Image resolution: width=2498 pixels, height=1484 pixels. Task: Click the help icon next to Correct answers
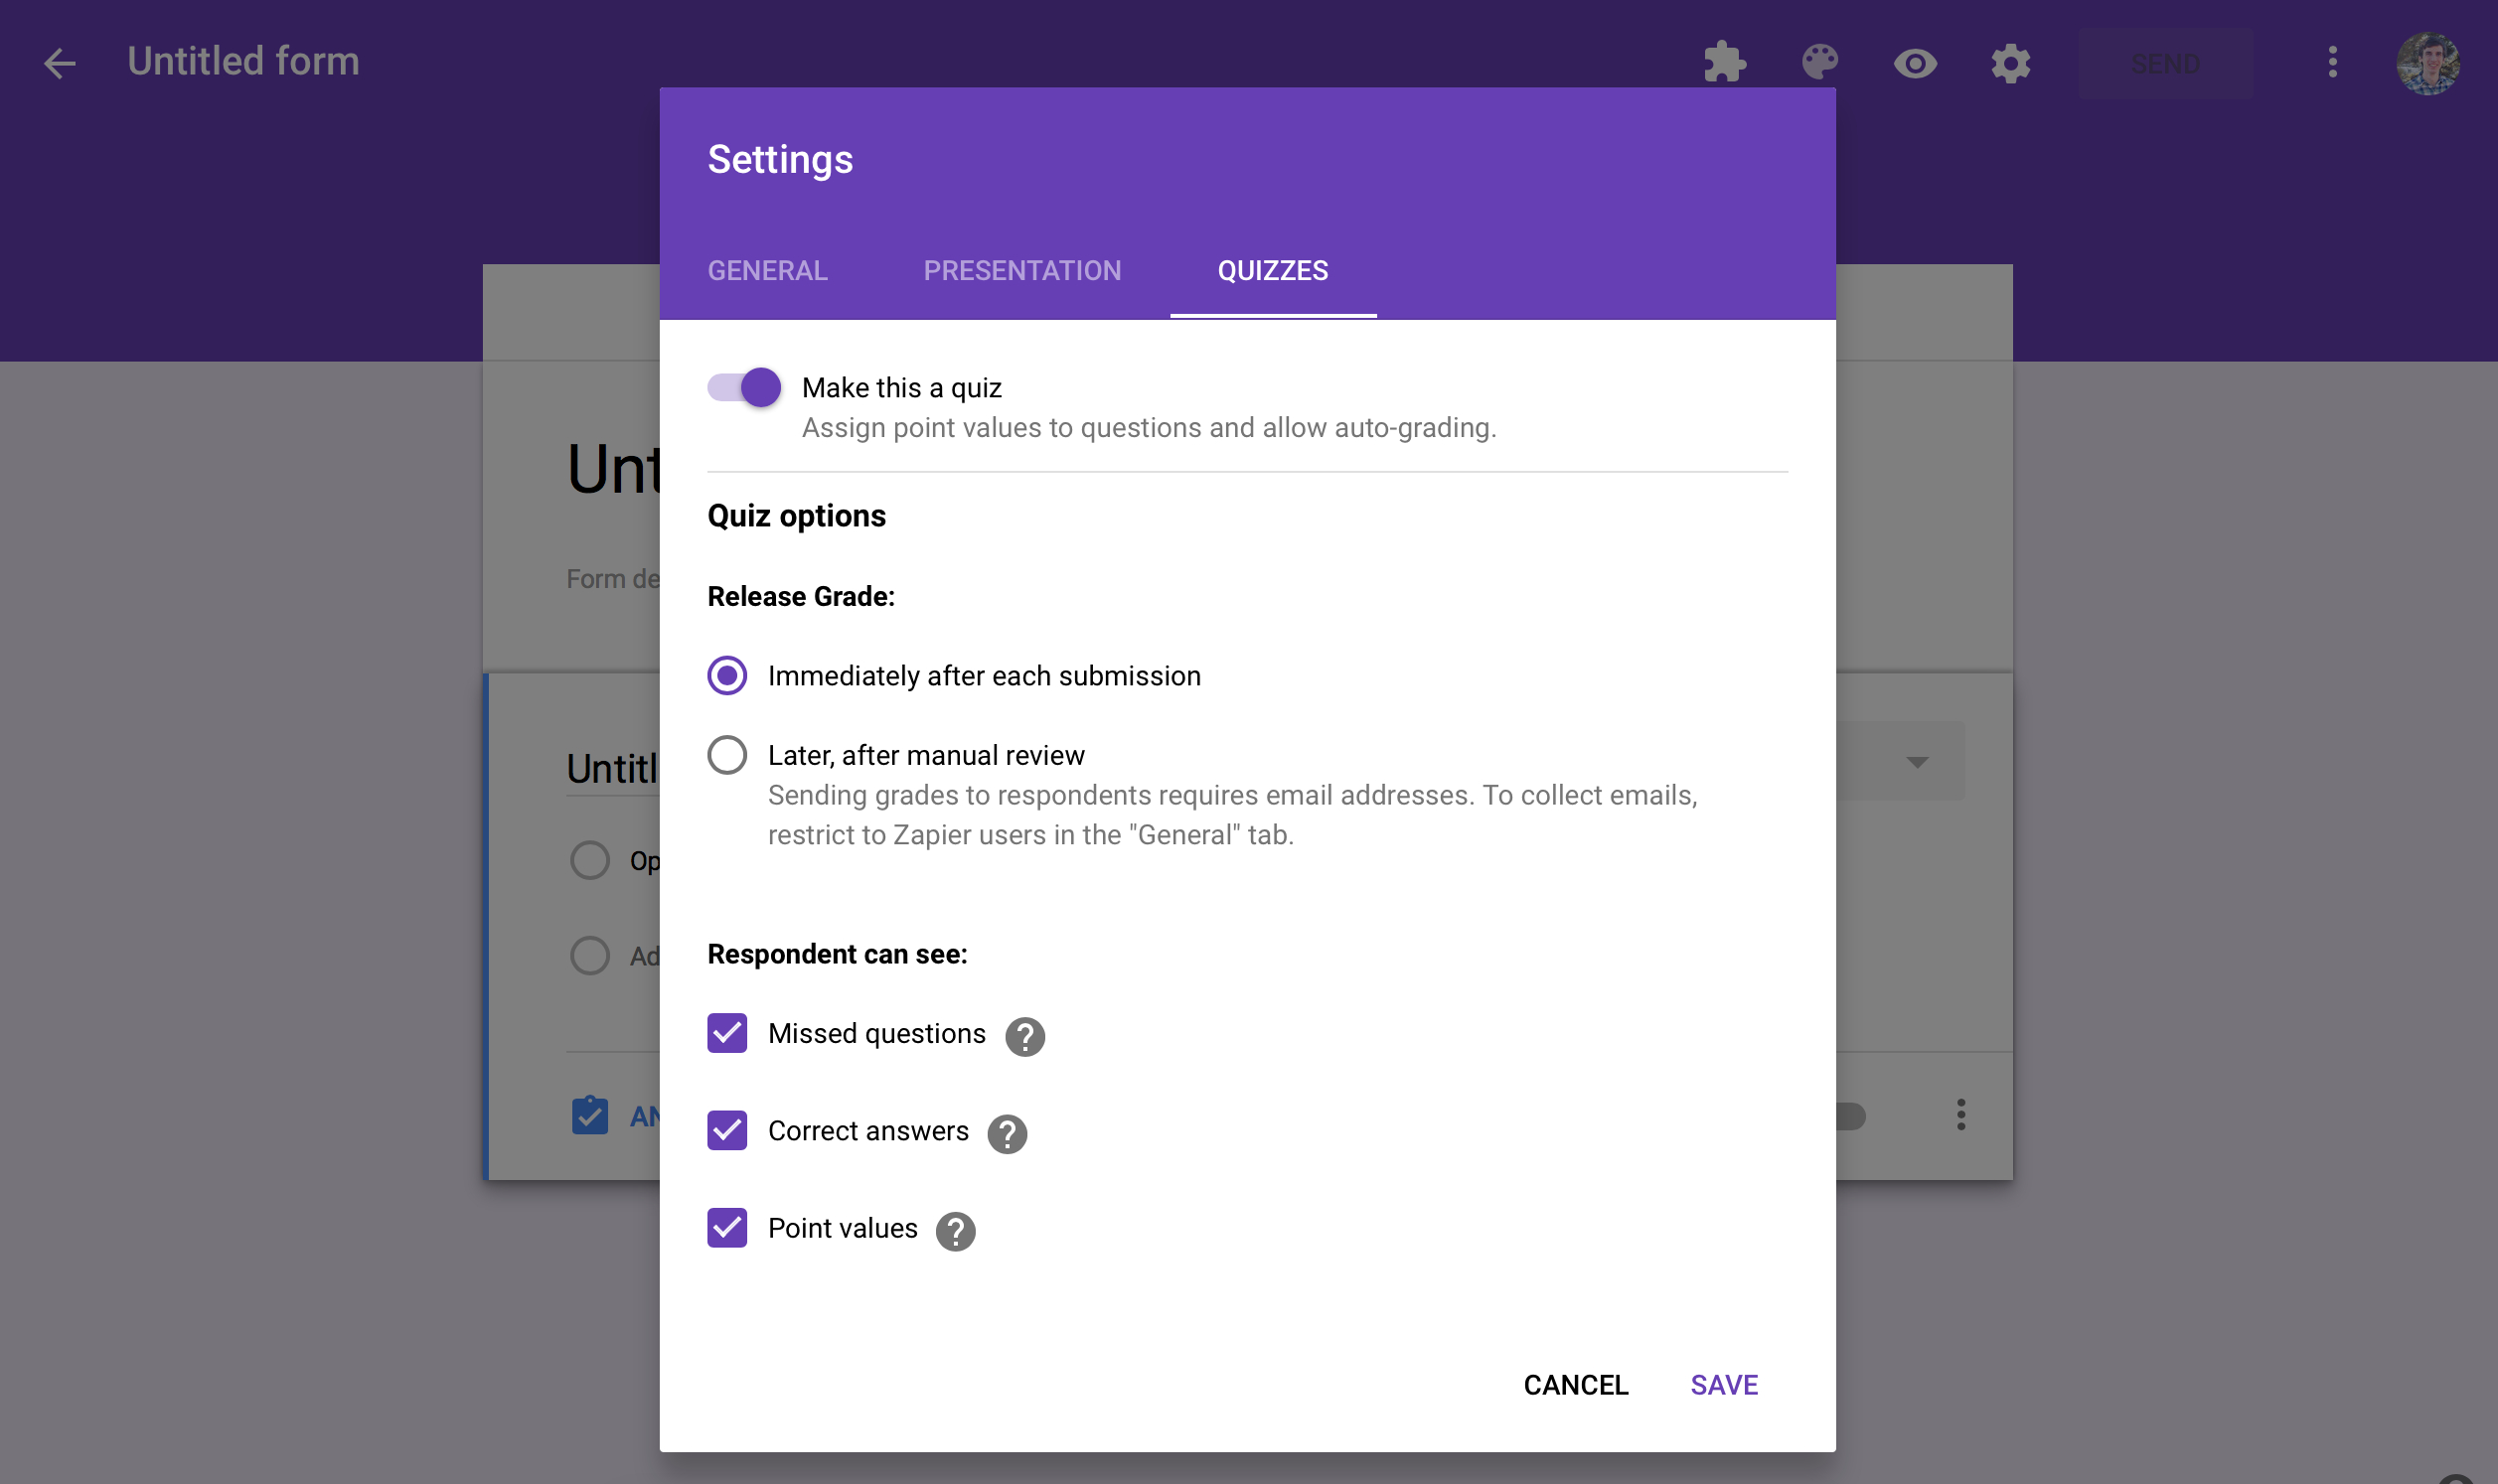(x=1007, y=1130)
